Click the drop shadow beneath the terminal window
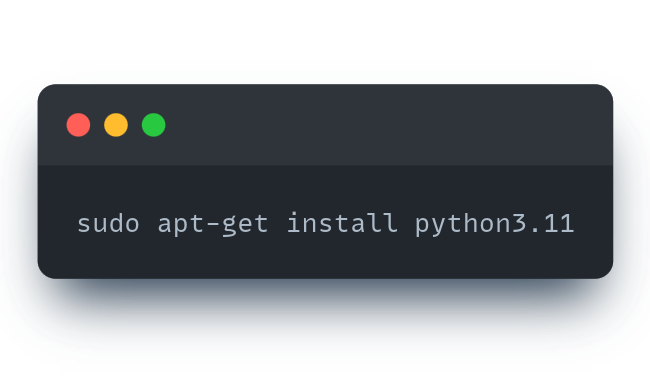The width and height of the screenshot is (650, 390). point(325,298)
